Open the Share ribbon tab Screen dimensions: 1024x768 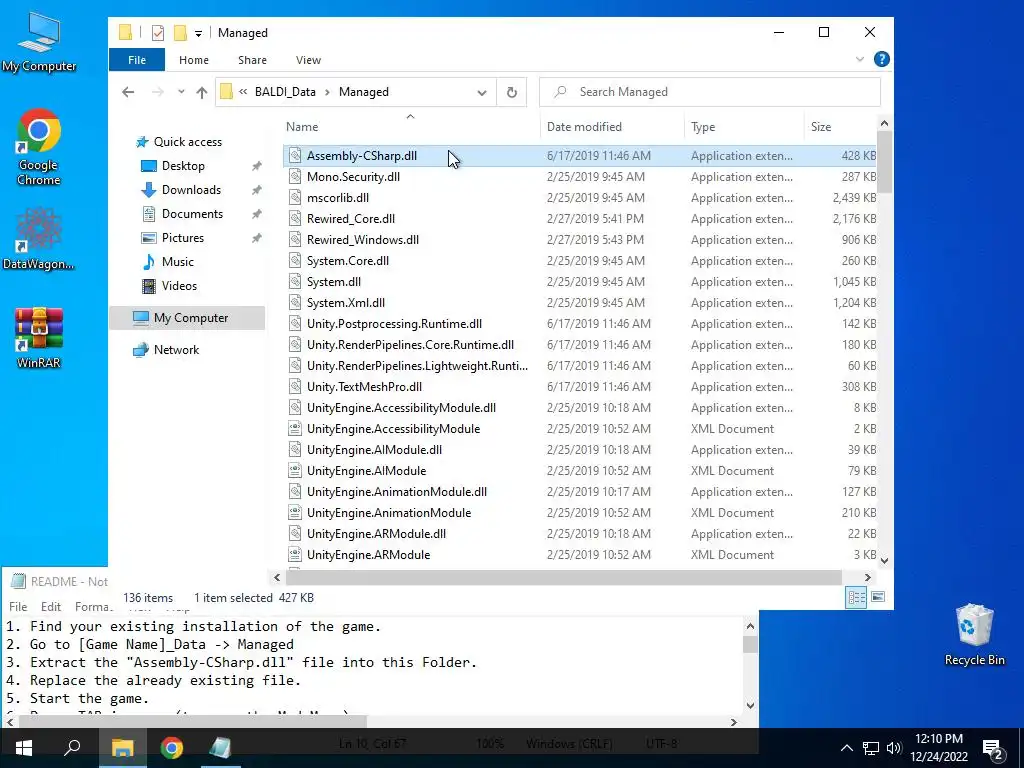pyautogui.click(x=252, y=59)
